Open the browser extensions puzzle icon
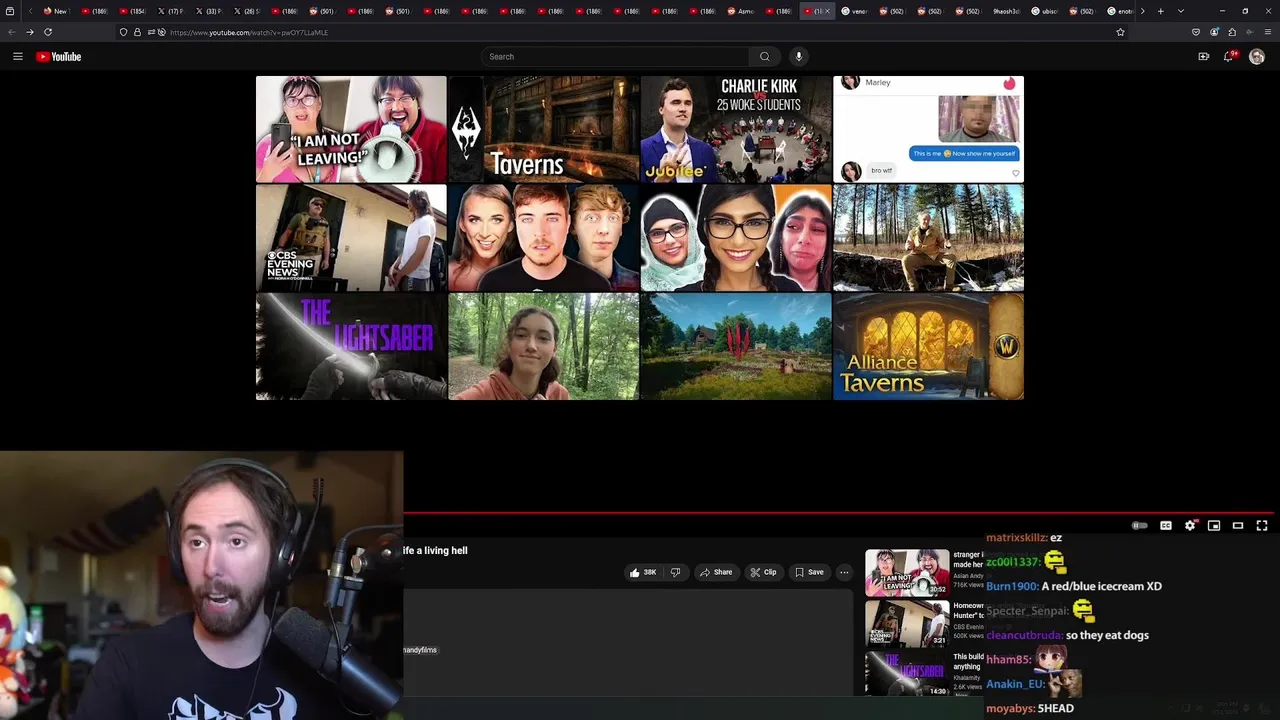 [1232, 32]
